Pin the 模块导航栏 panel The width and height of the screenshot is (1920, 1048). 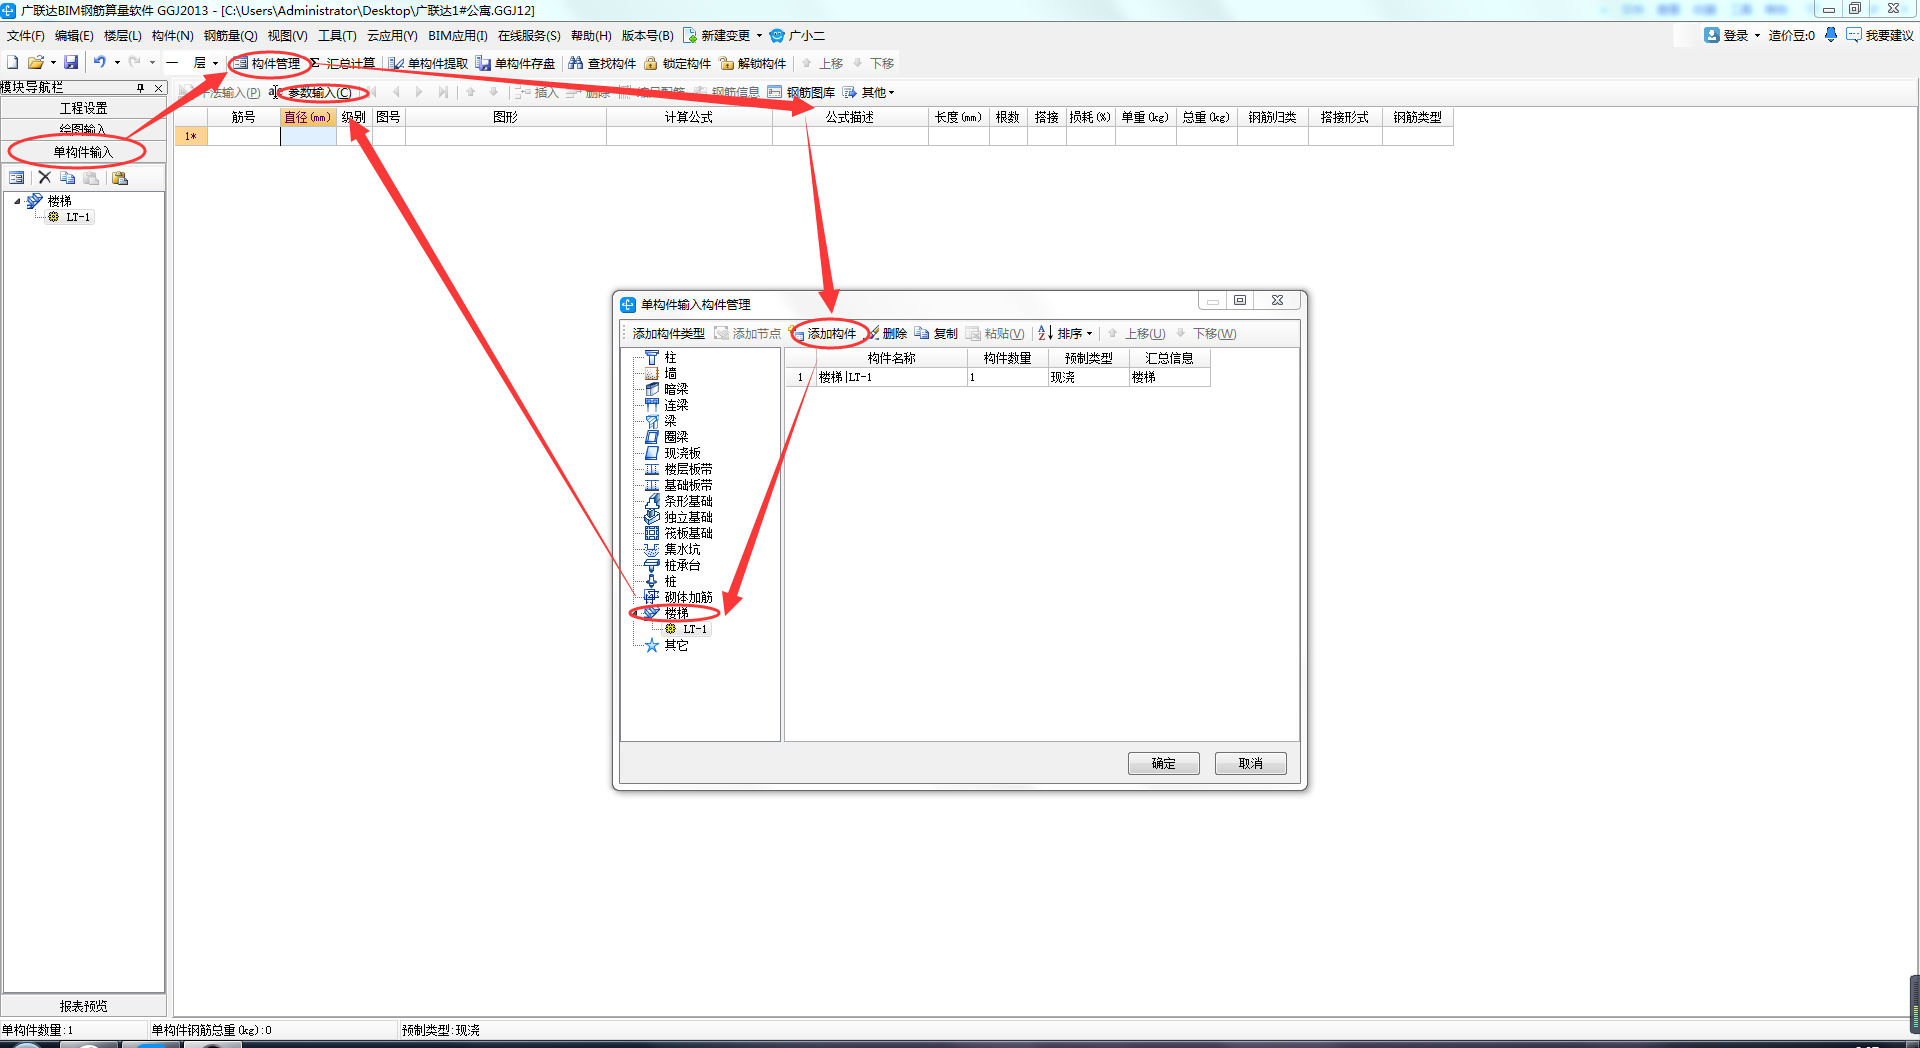pos(141,88)
